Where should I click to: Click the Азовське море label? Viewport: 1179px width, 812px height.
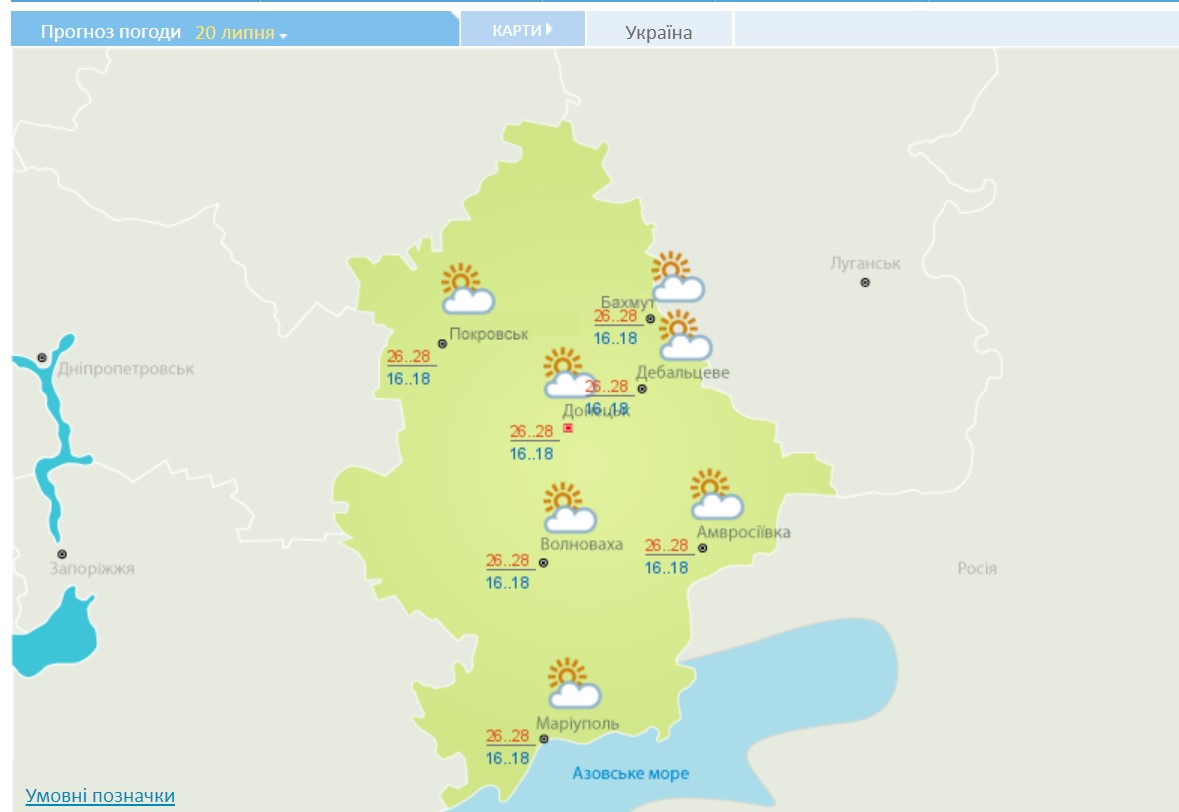click(x=630, y=773)
